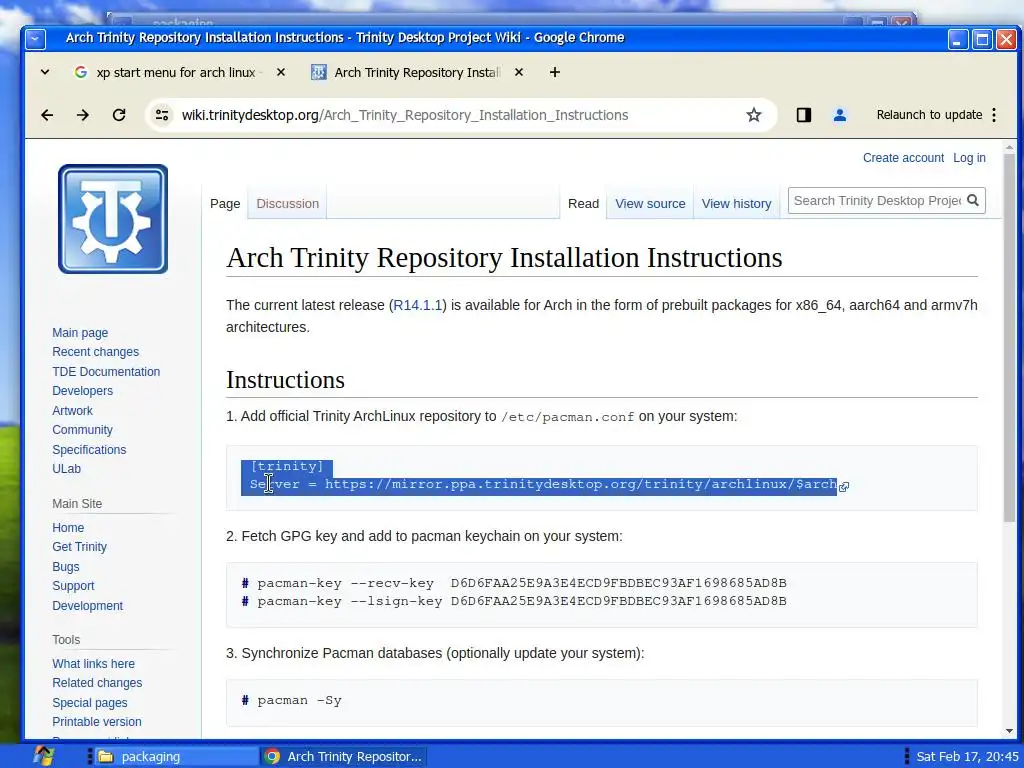Open What links here under Tools
This screenshot has height=768, width=1024.
pos(93,664)
